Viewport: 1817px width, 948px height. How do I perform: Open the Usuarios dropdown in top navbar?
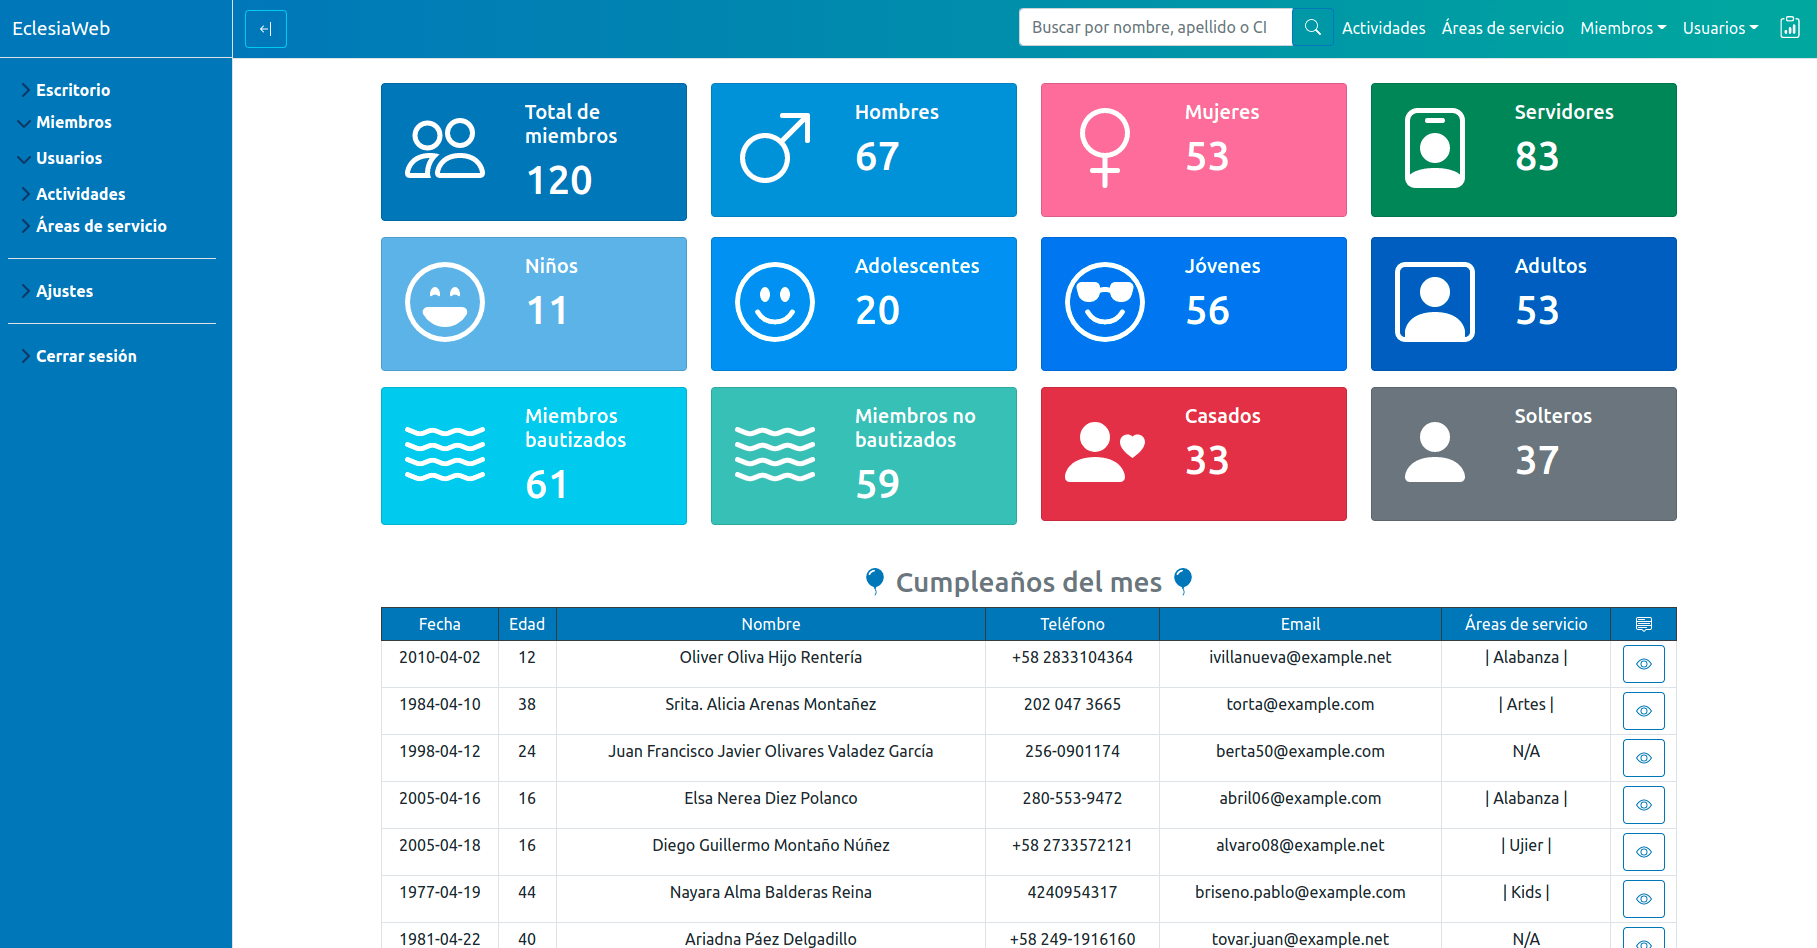click(x=1719, y=28)
